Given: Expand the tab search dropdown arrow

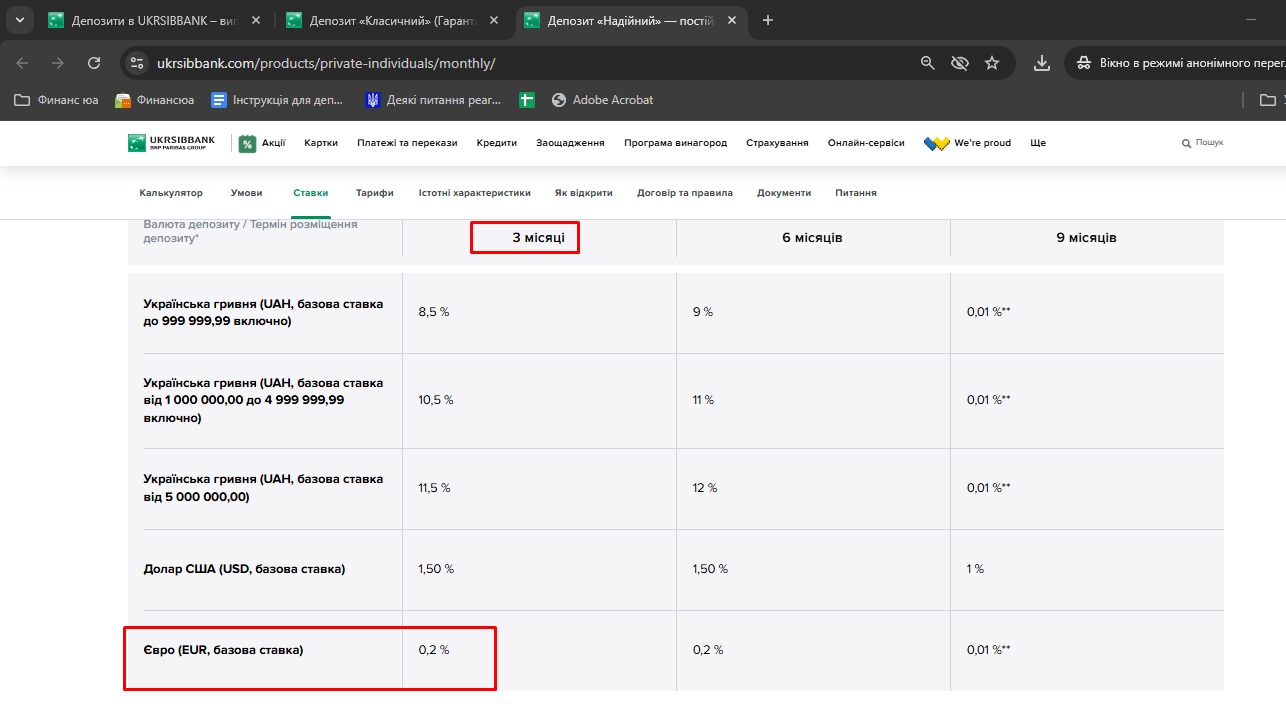Looking at the screenshot, I should (19, 20).
